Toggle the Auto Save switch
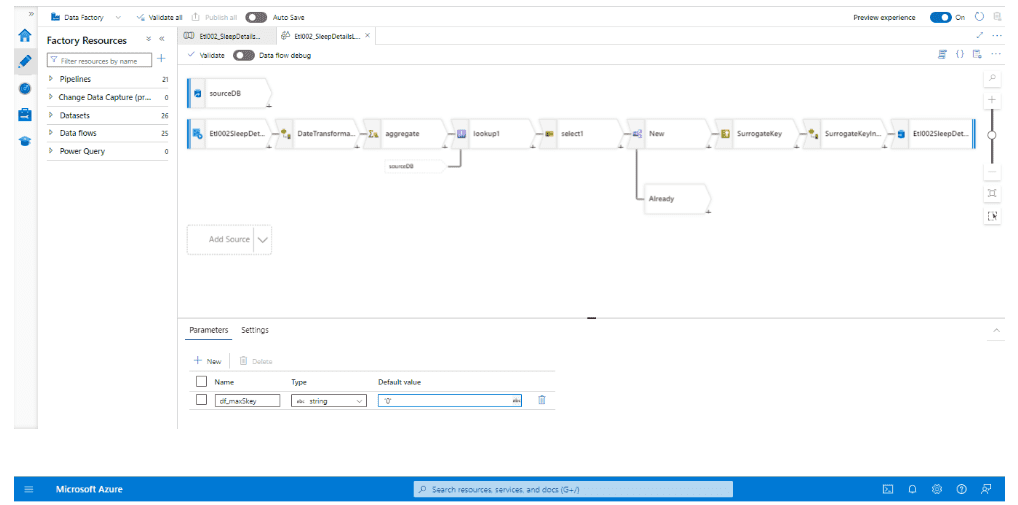The width and height of the screenshot is (1018, 505). tap(256, 18)
